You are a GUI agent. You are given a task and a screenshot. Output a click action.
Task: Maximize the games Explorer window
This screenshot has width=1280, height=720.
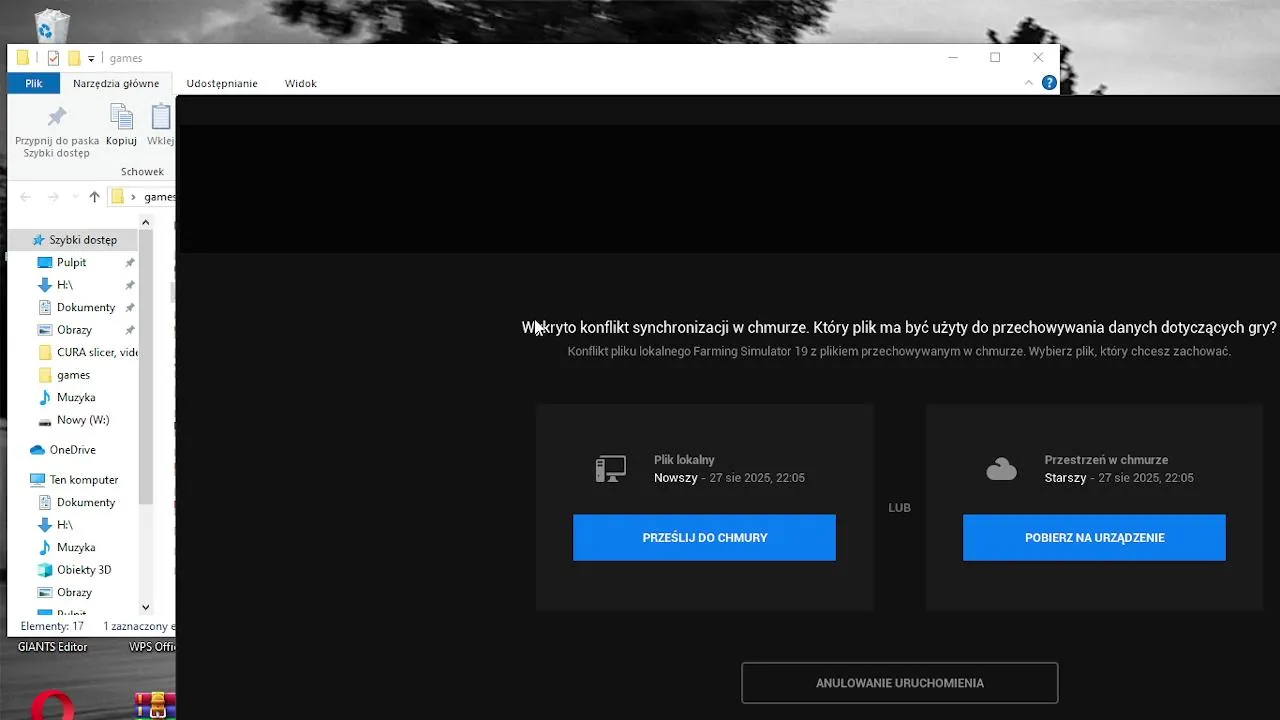tap(995, 57)
